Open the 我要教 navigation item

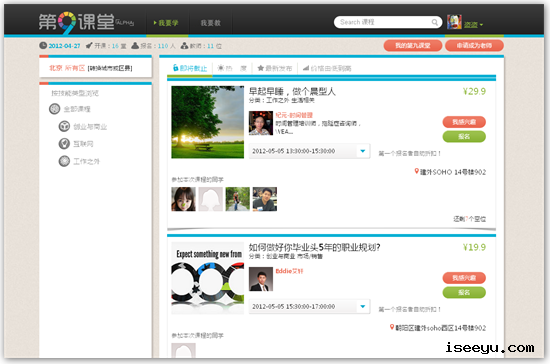coord(210,23)
